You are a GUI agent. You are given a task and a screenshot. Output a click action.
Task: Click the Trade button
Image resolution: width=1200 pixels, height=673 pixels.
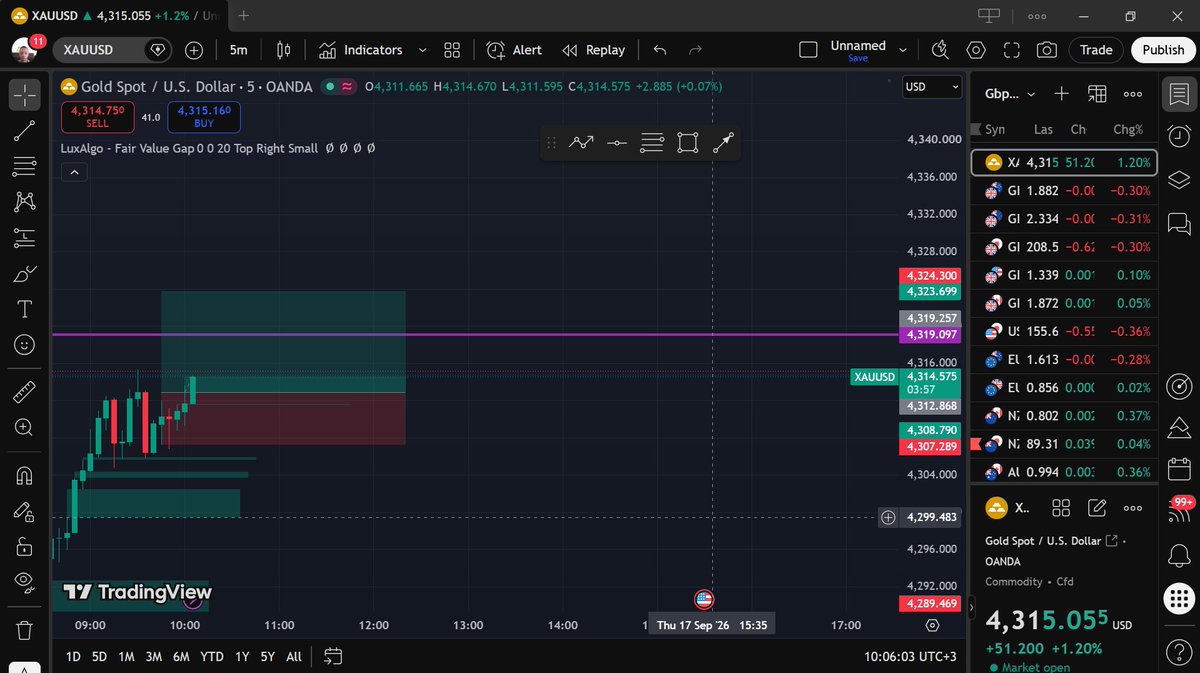coord(1096,50)
